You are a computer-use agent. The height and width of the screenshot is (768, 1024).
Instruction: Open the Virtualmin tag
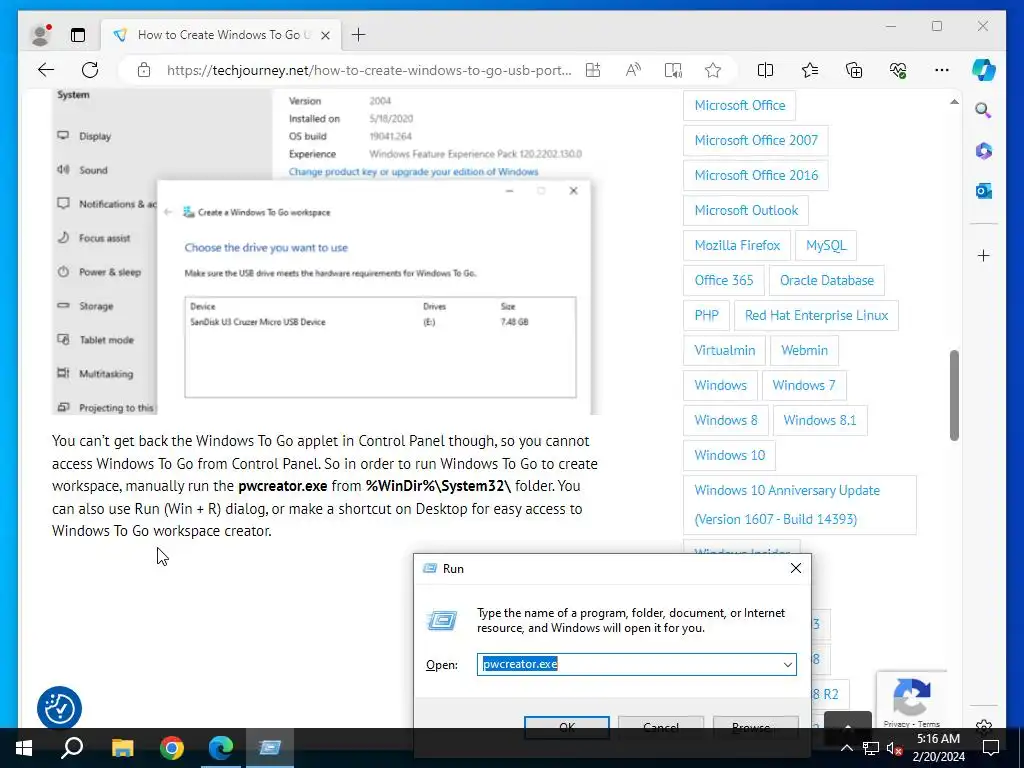coord(724,350)
